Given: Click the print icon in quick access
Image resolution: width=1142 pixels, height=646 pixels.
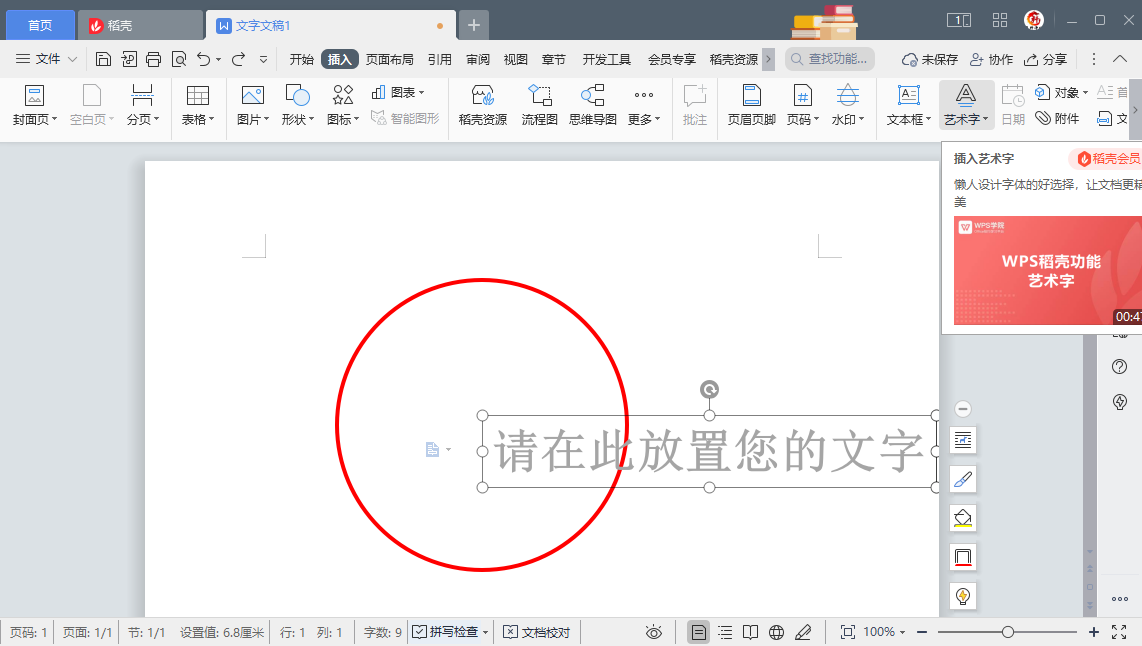Looking at the screenshot, I should [x=153, y=60].
